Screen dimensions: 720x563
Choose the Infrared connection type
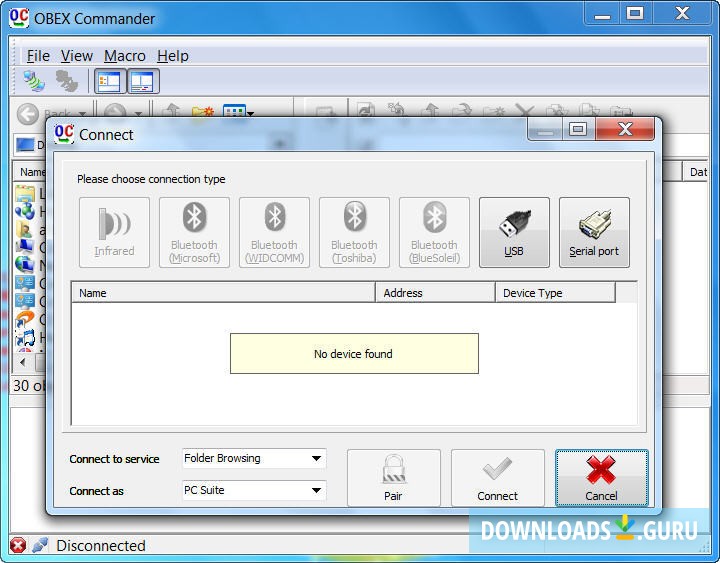[x=114, y=232]
